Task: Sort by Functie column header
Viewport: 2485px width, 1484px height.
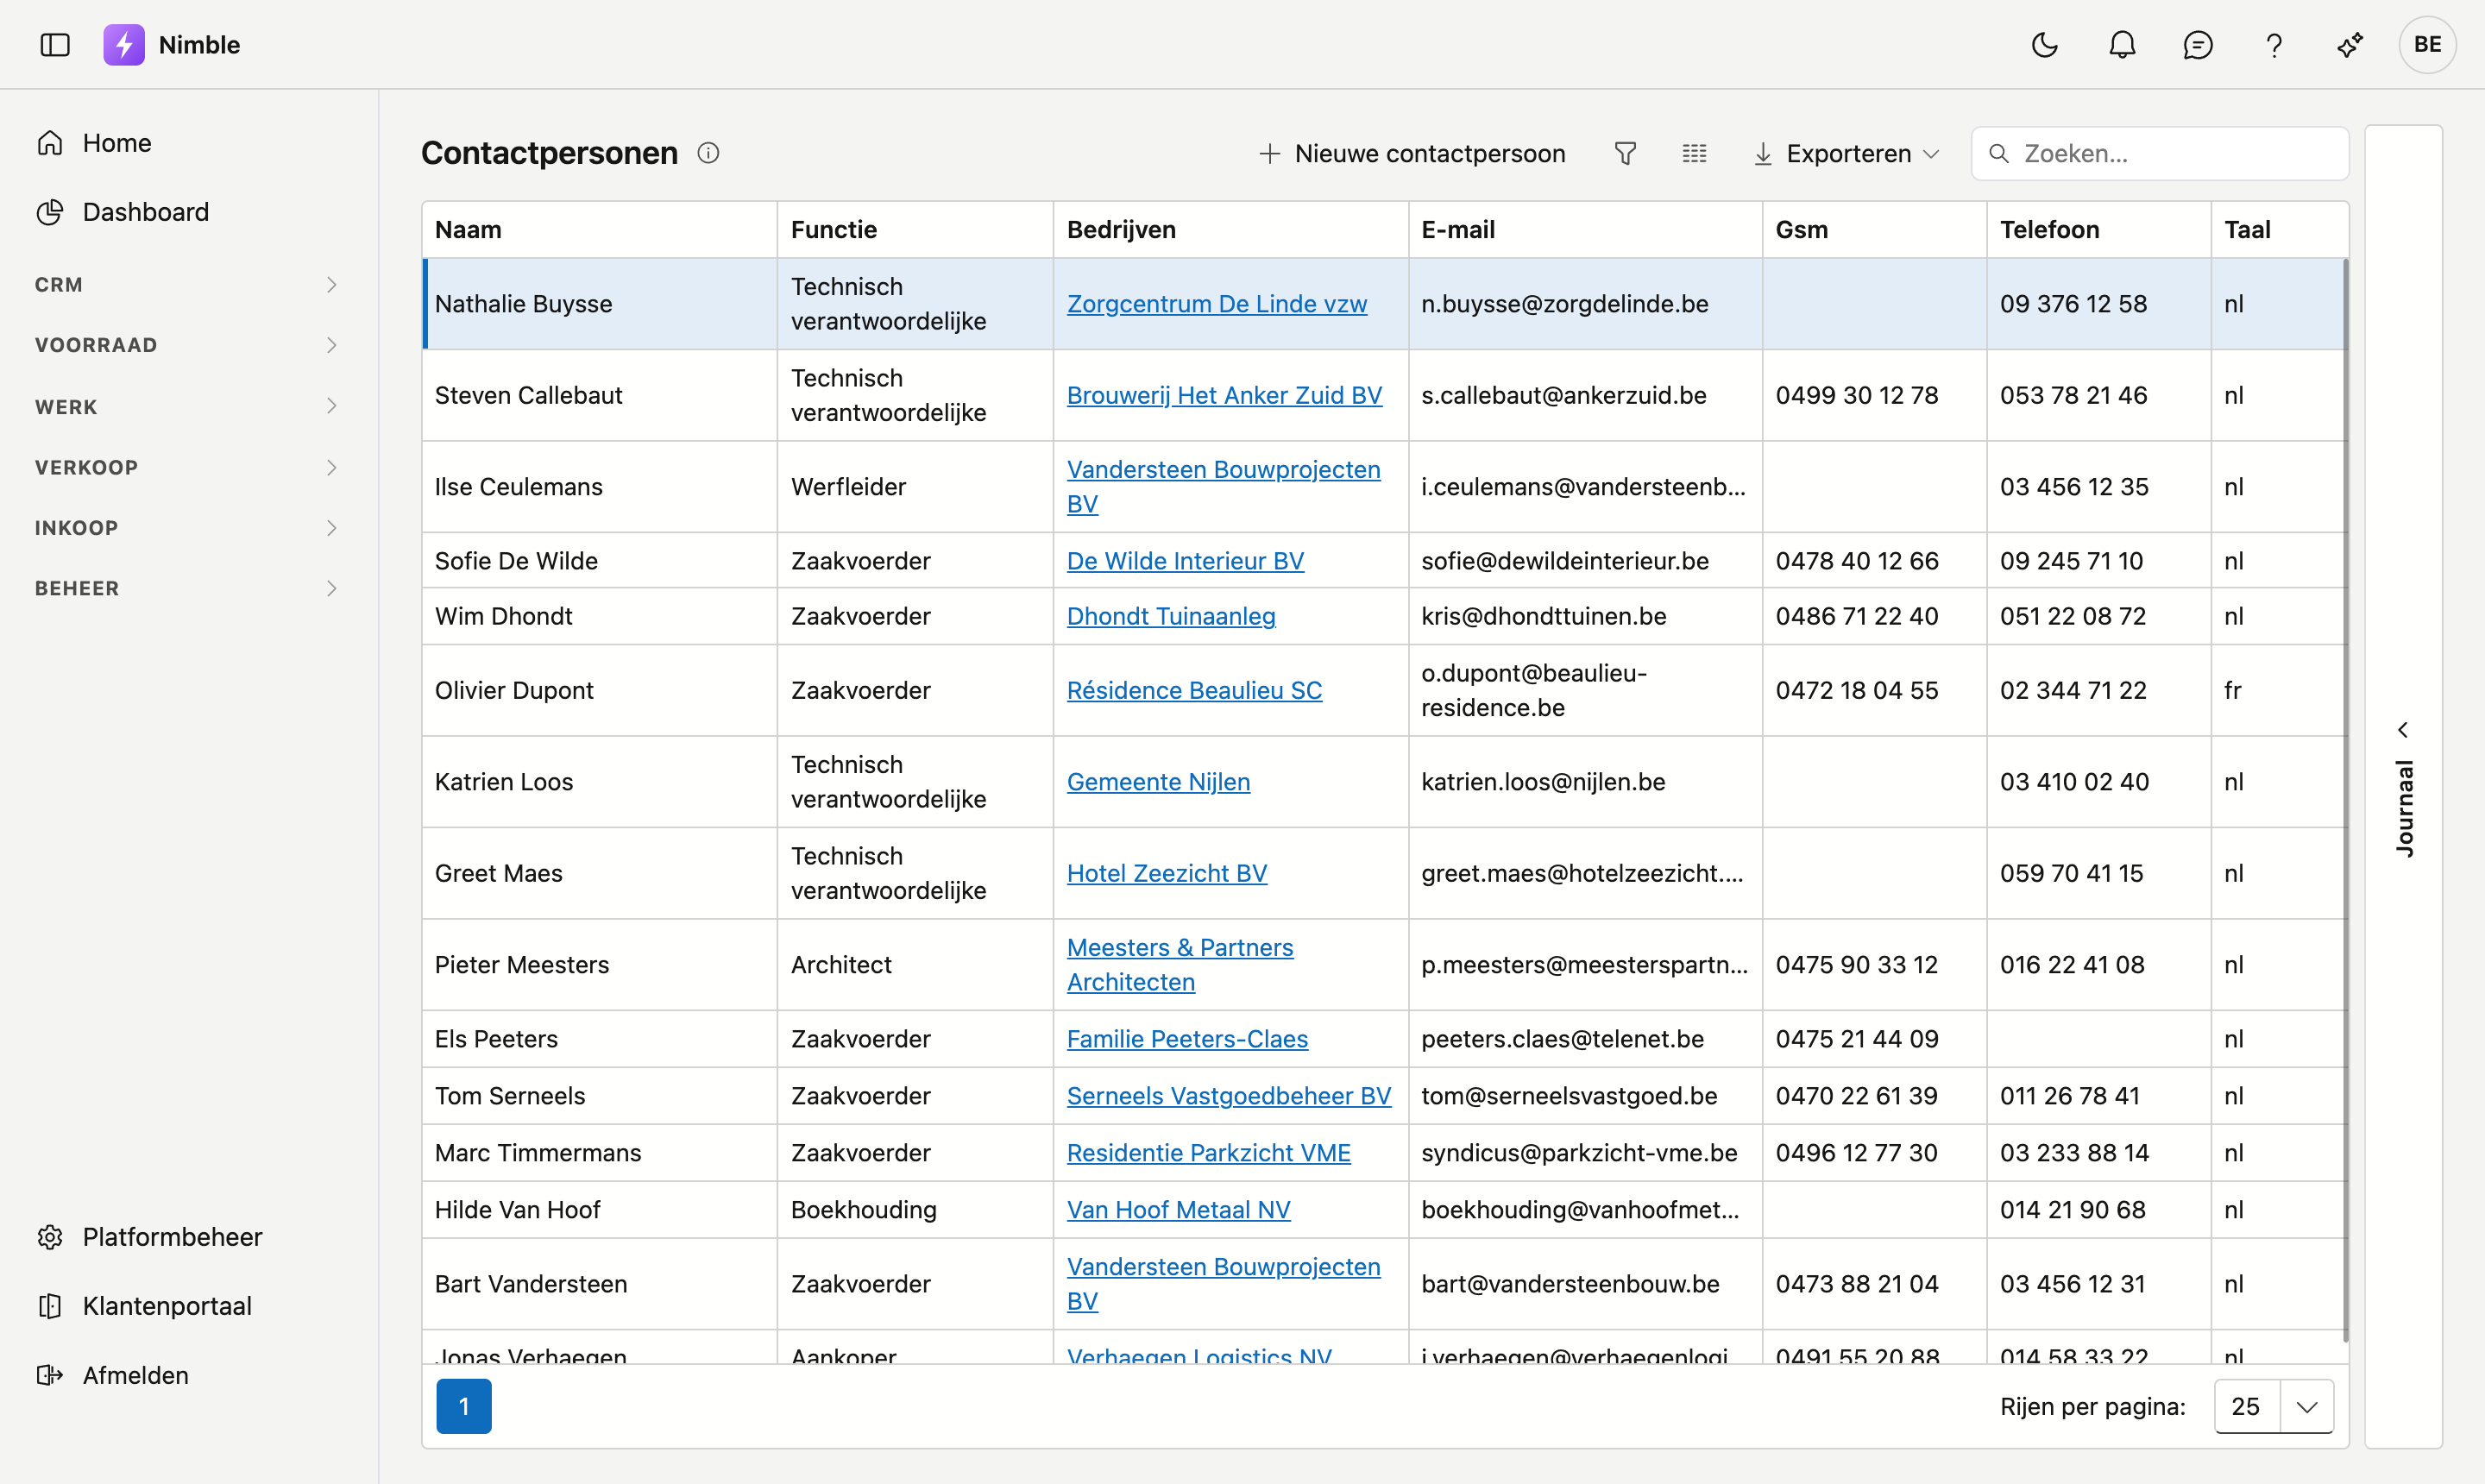Action: click(x=915, y=230)
